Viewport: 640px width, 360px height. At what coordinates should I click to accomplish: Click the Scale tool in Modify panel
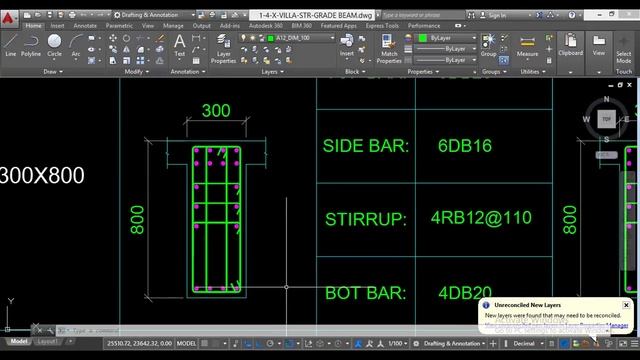tap(127, 60)
